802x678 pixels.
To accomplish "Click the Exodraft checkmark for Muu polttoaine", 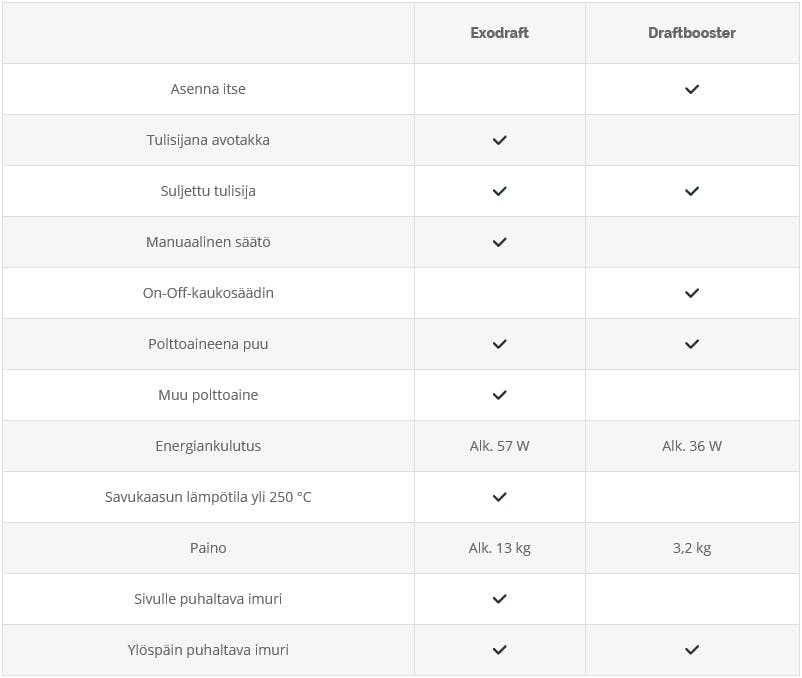I will (499, 395).
